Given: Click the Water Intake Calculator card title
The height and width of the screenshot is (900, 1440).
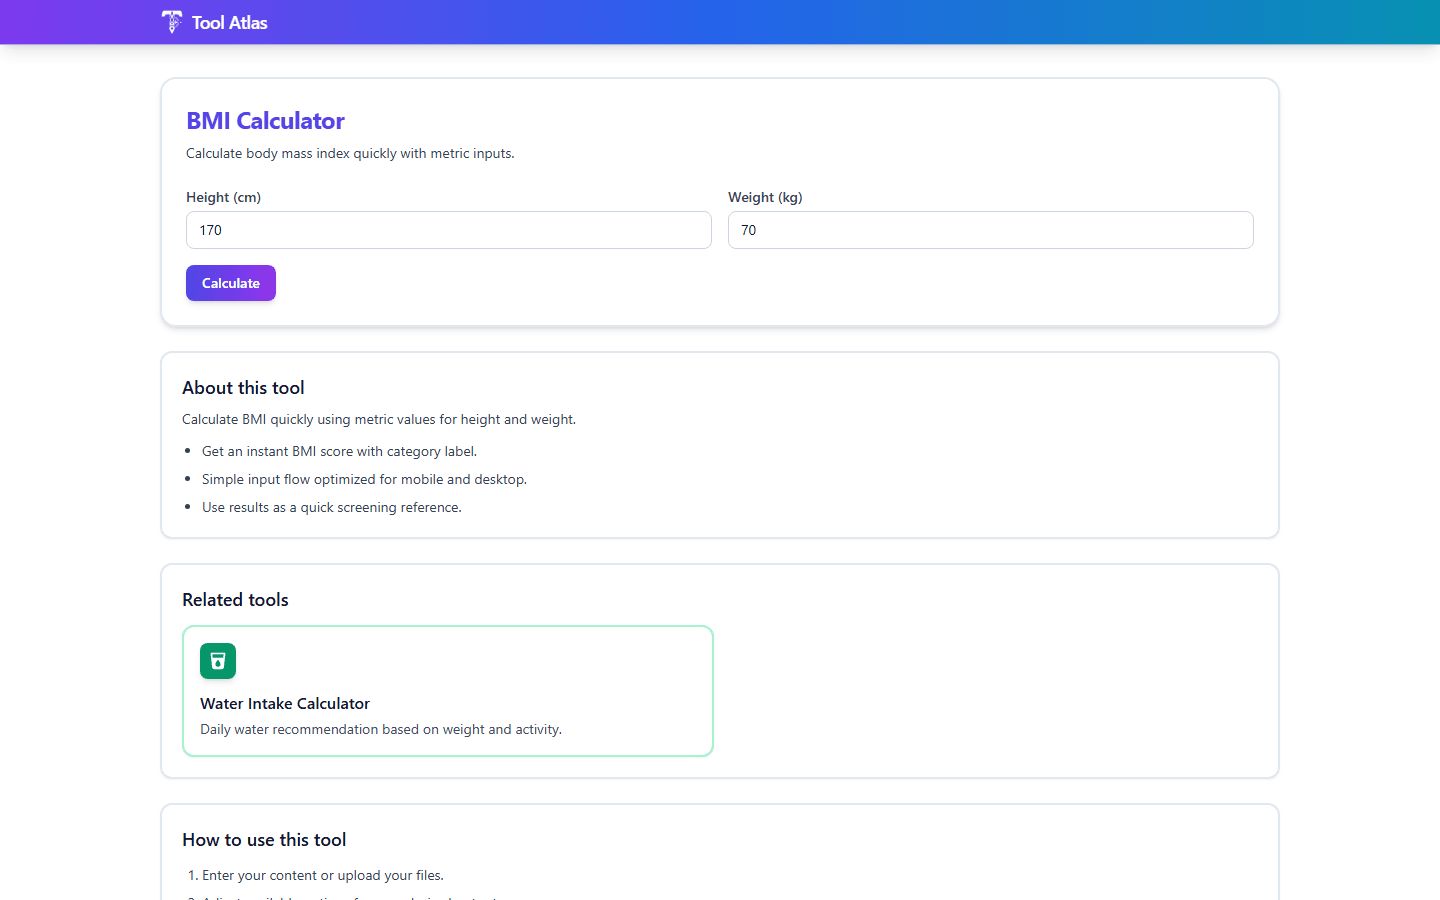Looking at the screenshot, I should pos(284,703).
